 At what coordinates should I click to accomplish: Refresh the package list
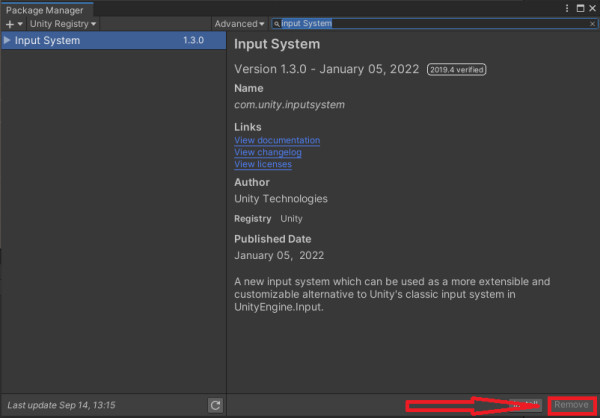tap(215, 405)
